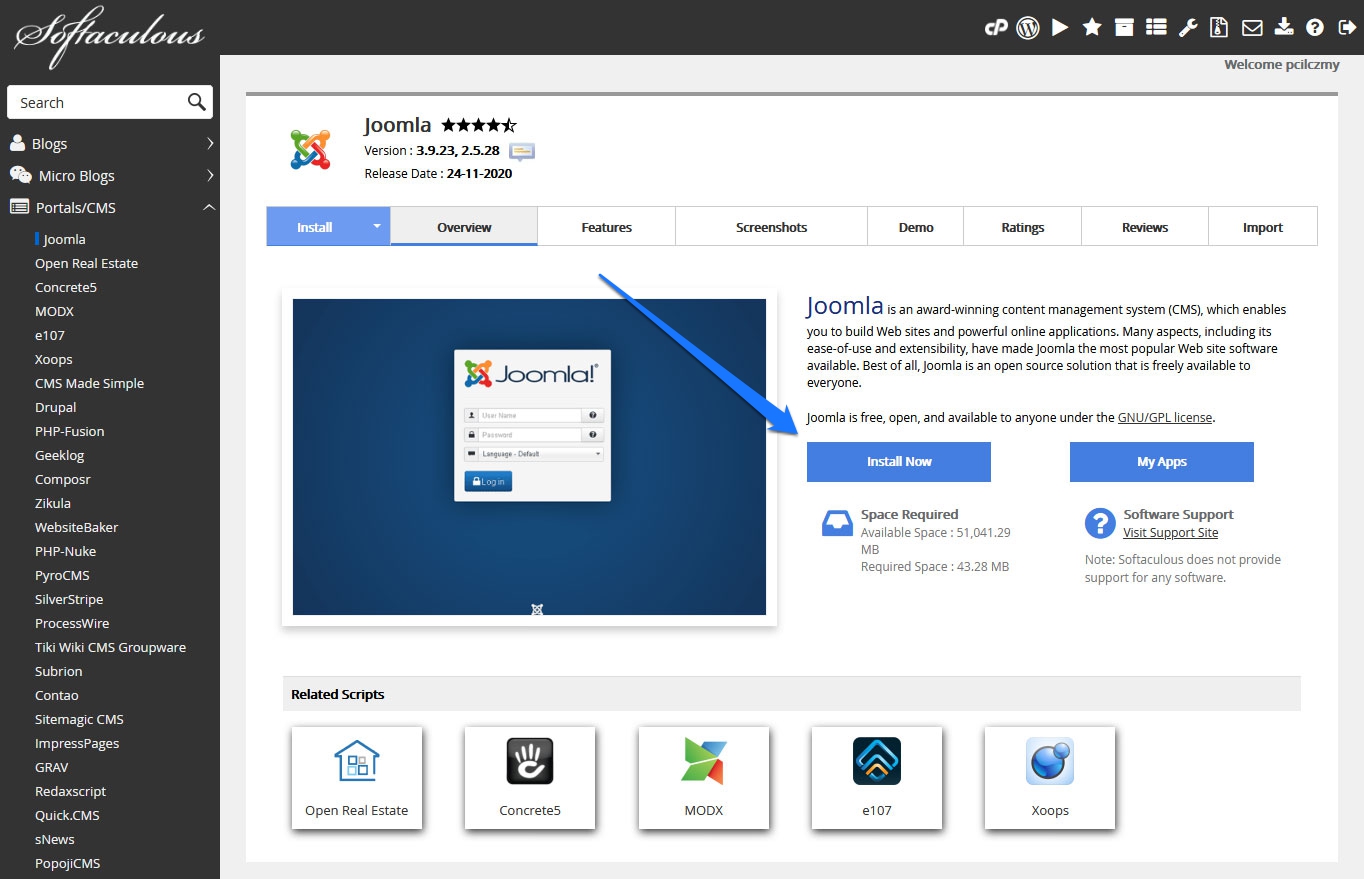The height and width of the screenshot is (879, 1364).
Task: Click the task list icon
Action: pyautogui.click(x=1156, y=28)
